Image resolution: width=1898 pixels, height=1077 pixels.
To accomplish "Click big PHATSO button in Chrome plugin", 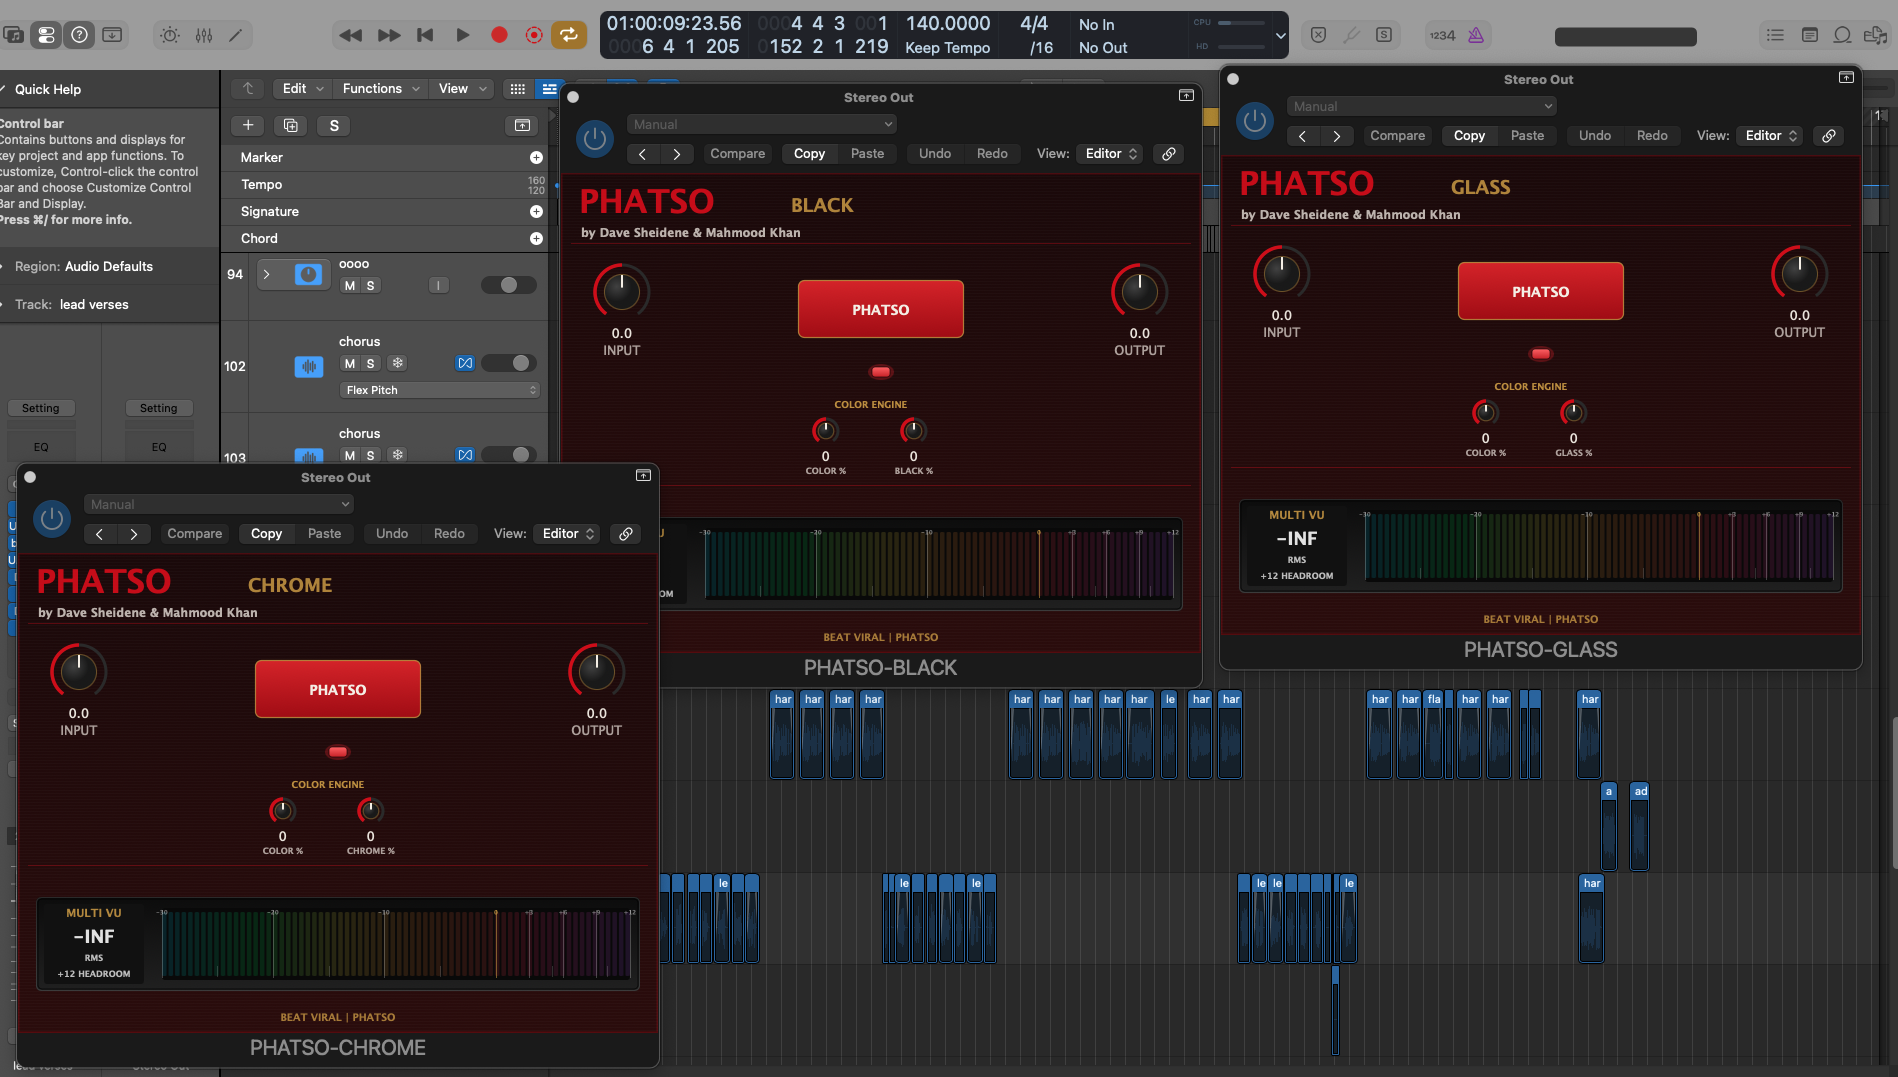I will coord(337,689).
